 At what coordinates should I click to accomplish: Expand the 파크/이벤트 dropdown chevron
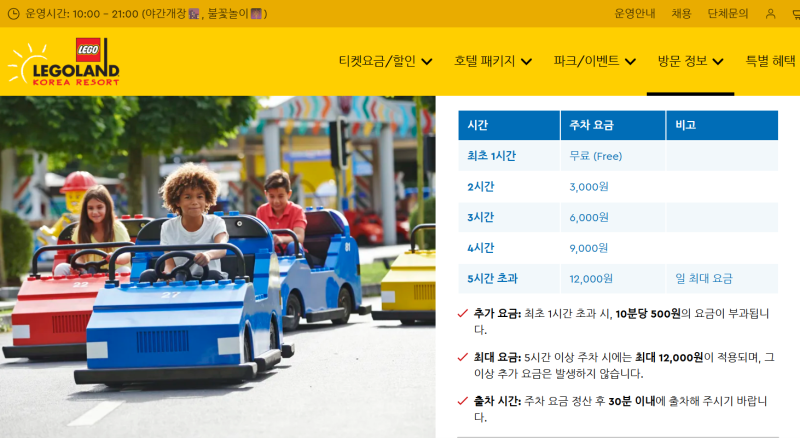pos(631,62)
